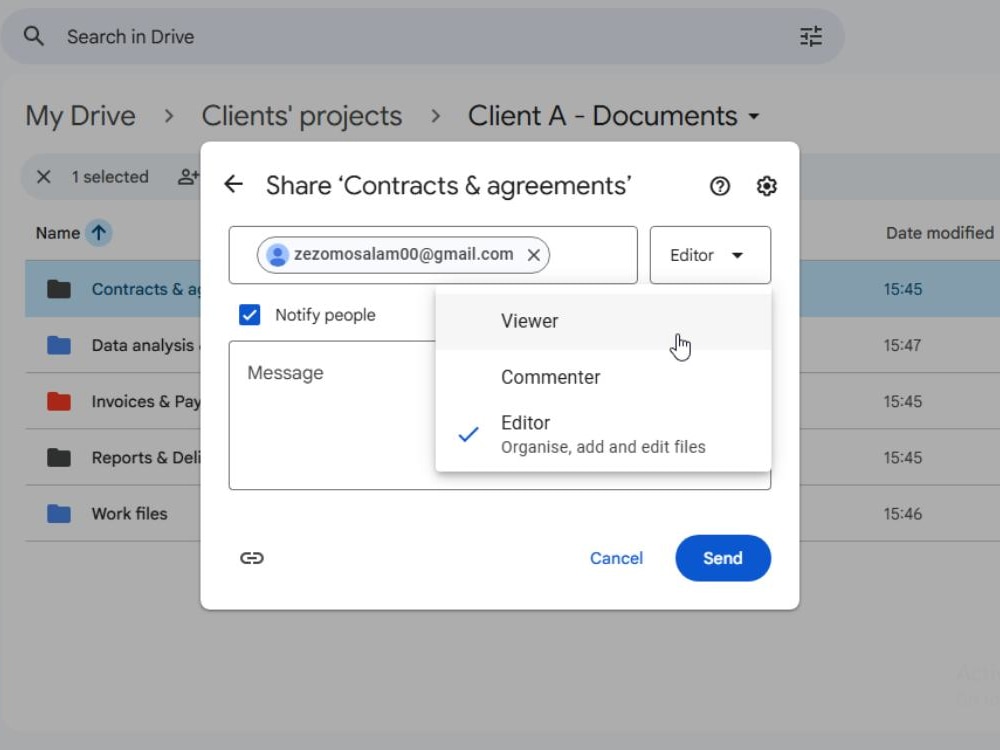
Task: Navigate to My Drive breadcrumb
Action: click(x=80, y=116)
